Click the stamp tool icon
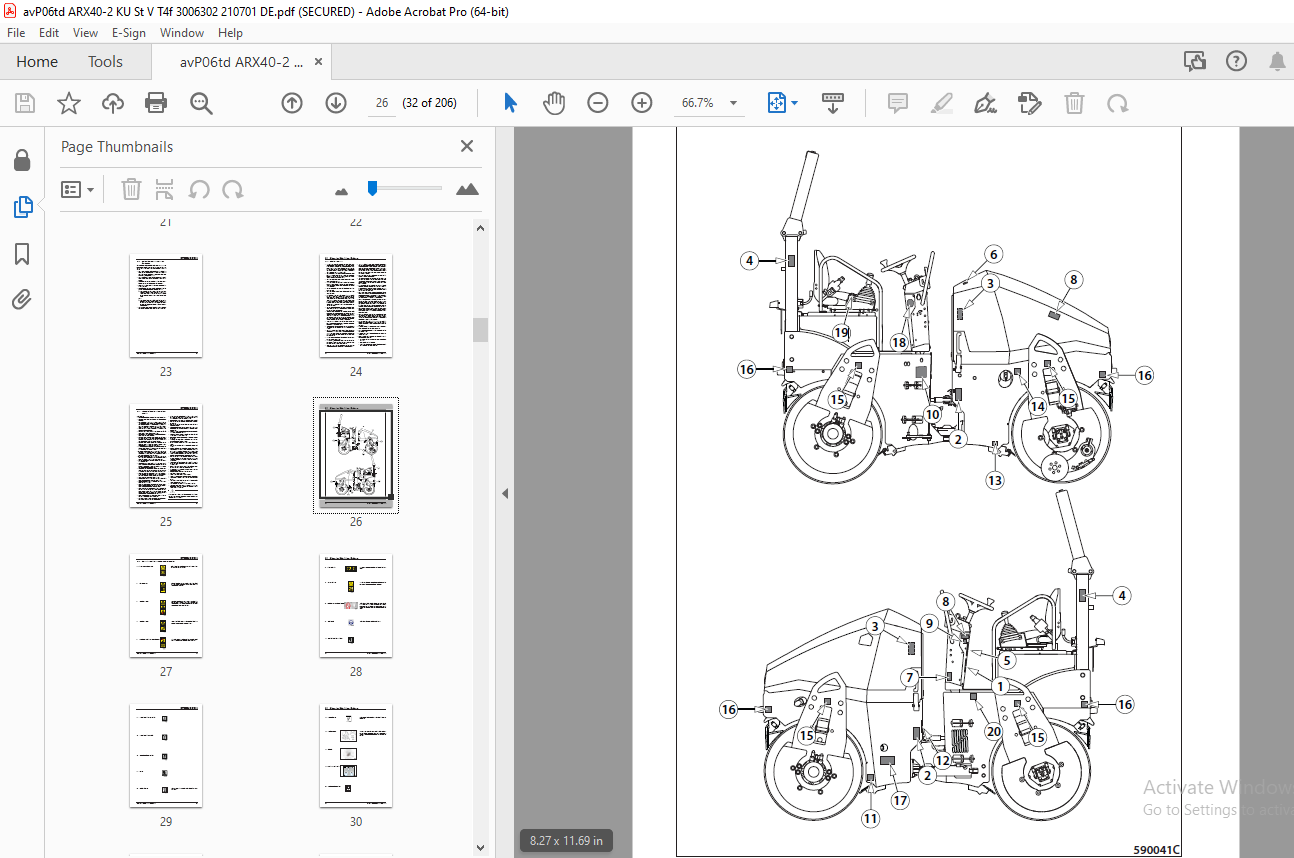The width and height of the screenshot is (1294, 858). (x=1029, y=103)
